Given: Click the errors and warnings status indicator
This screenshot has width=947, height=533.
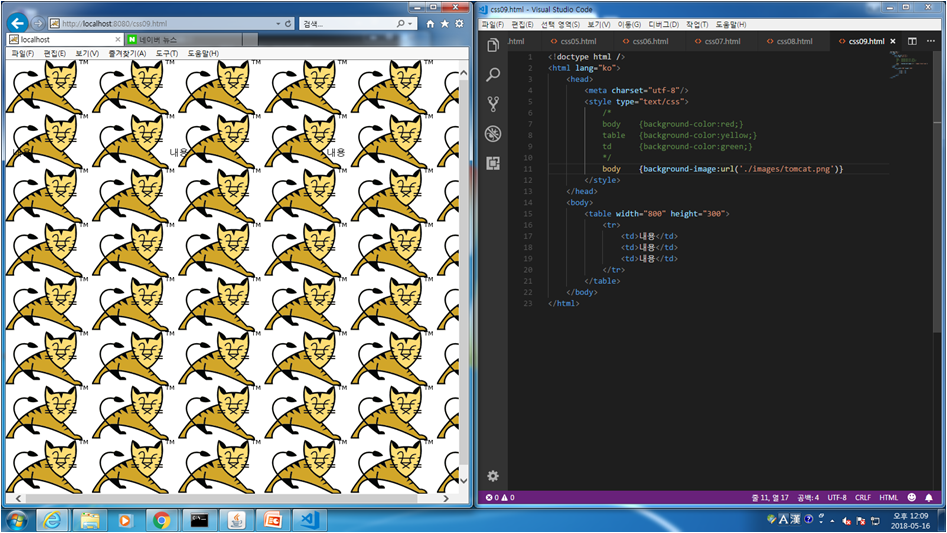Looking at the screenshot, I should pos(500,497).
